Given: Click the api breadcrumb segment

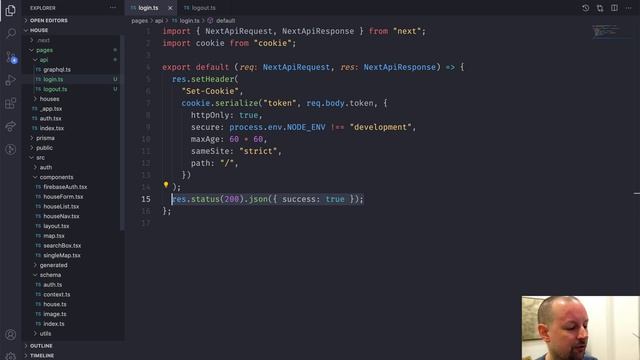Looking at the screenshot, I should [x=159, y=20].
